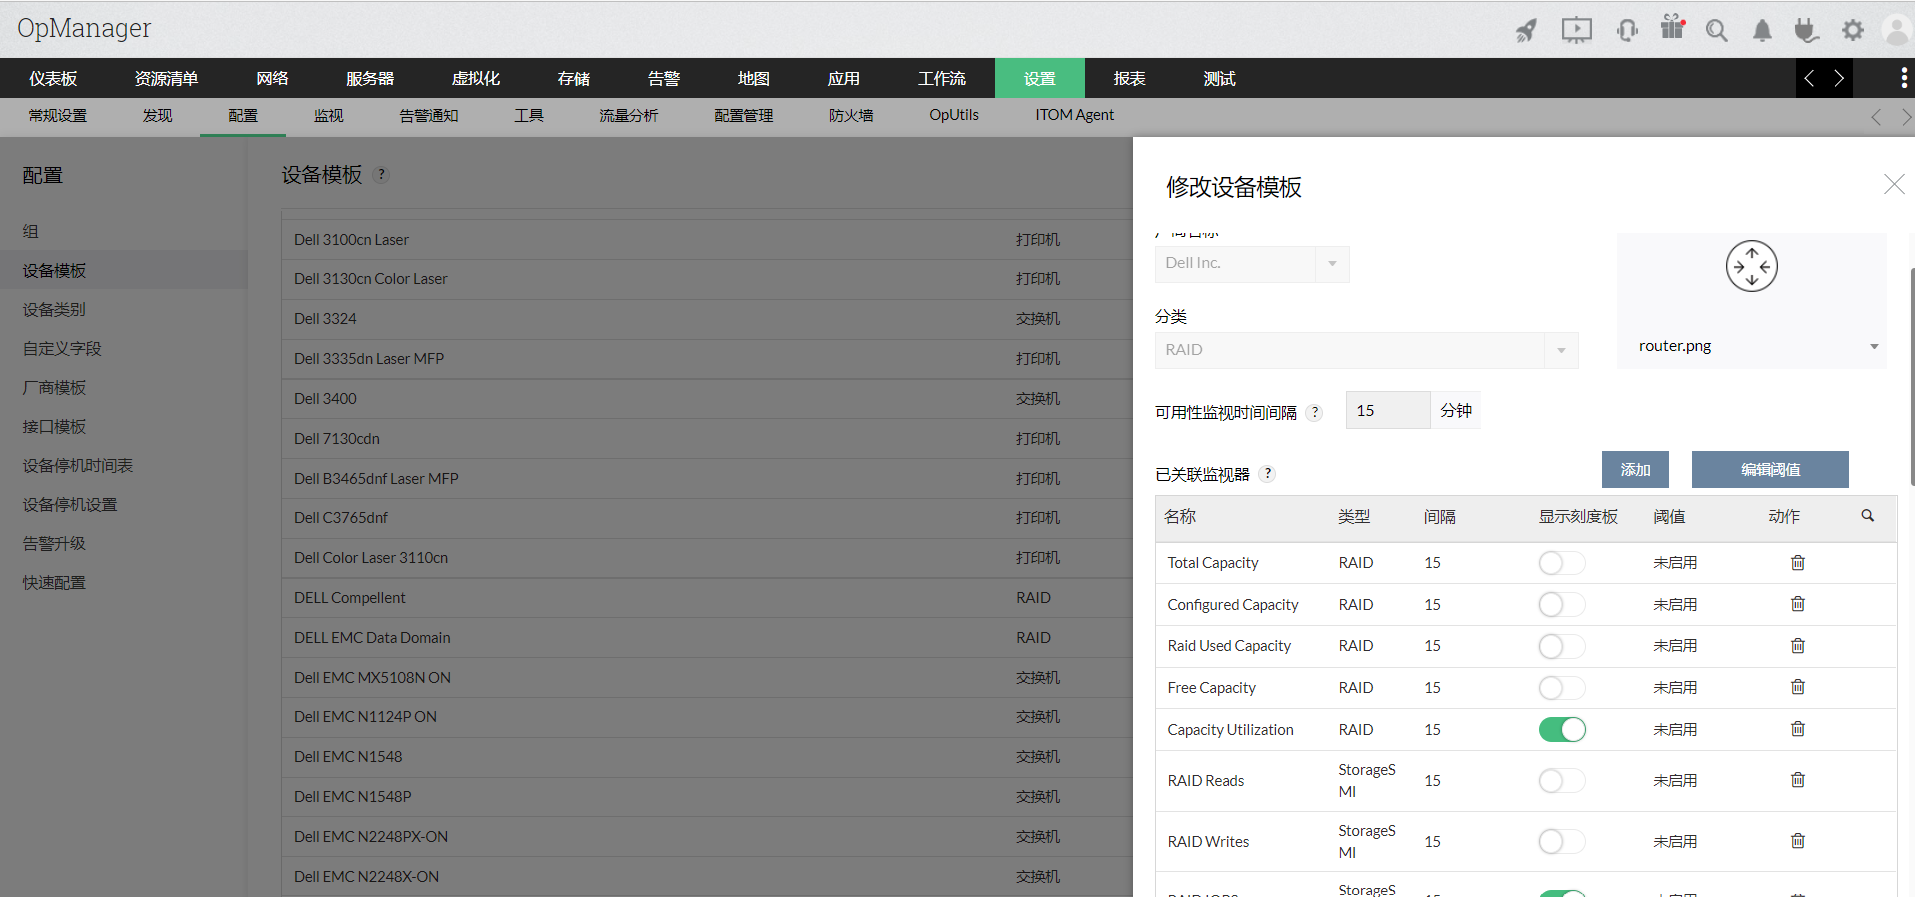Open the presentation screen icon

[1577, 30]
